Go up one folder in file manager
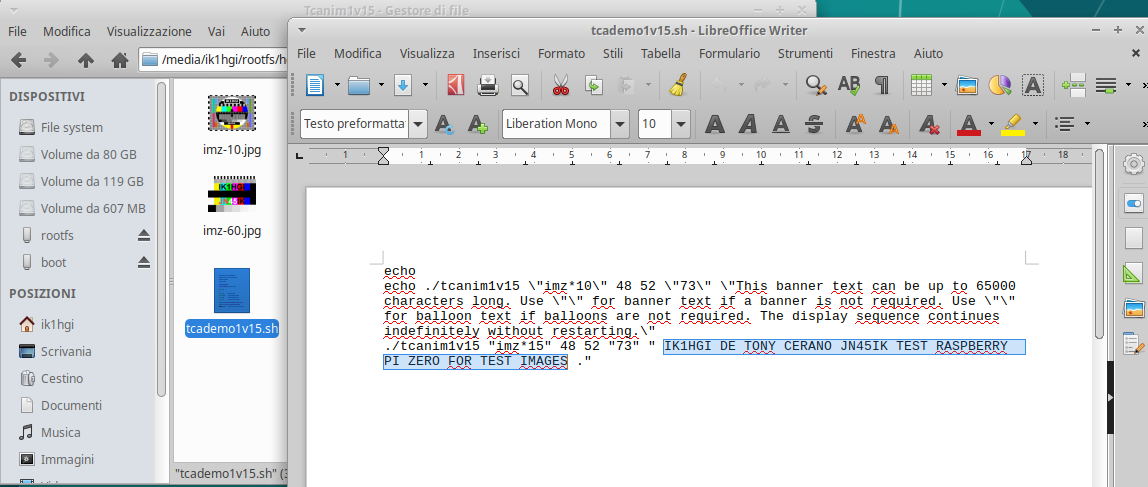This screenshot has height=487, width=1148. (86, 60)
